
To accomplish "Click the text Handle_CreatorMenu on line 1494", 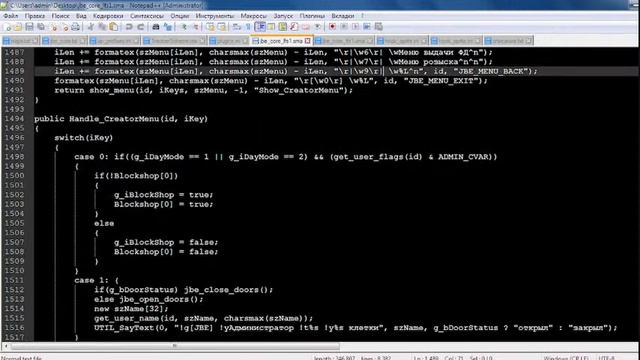I will tap(114, 119).
